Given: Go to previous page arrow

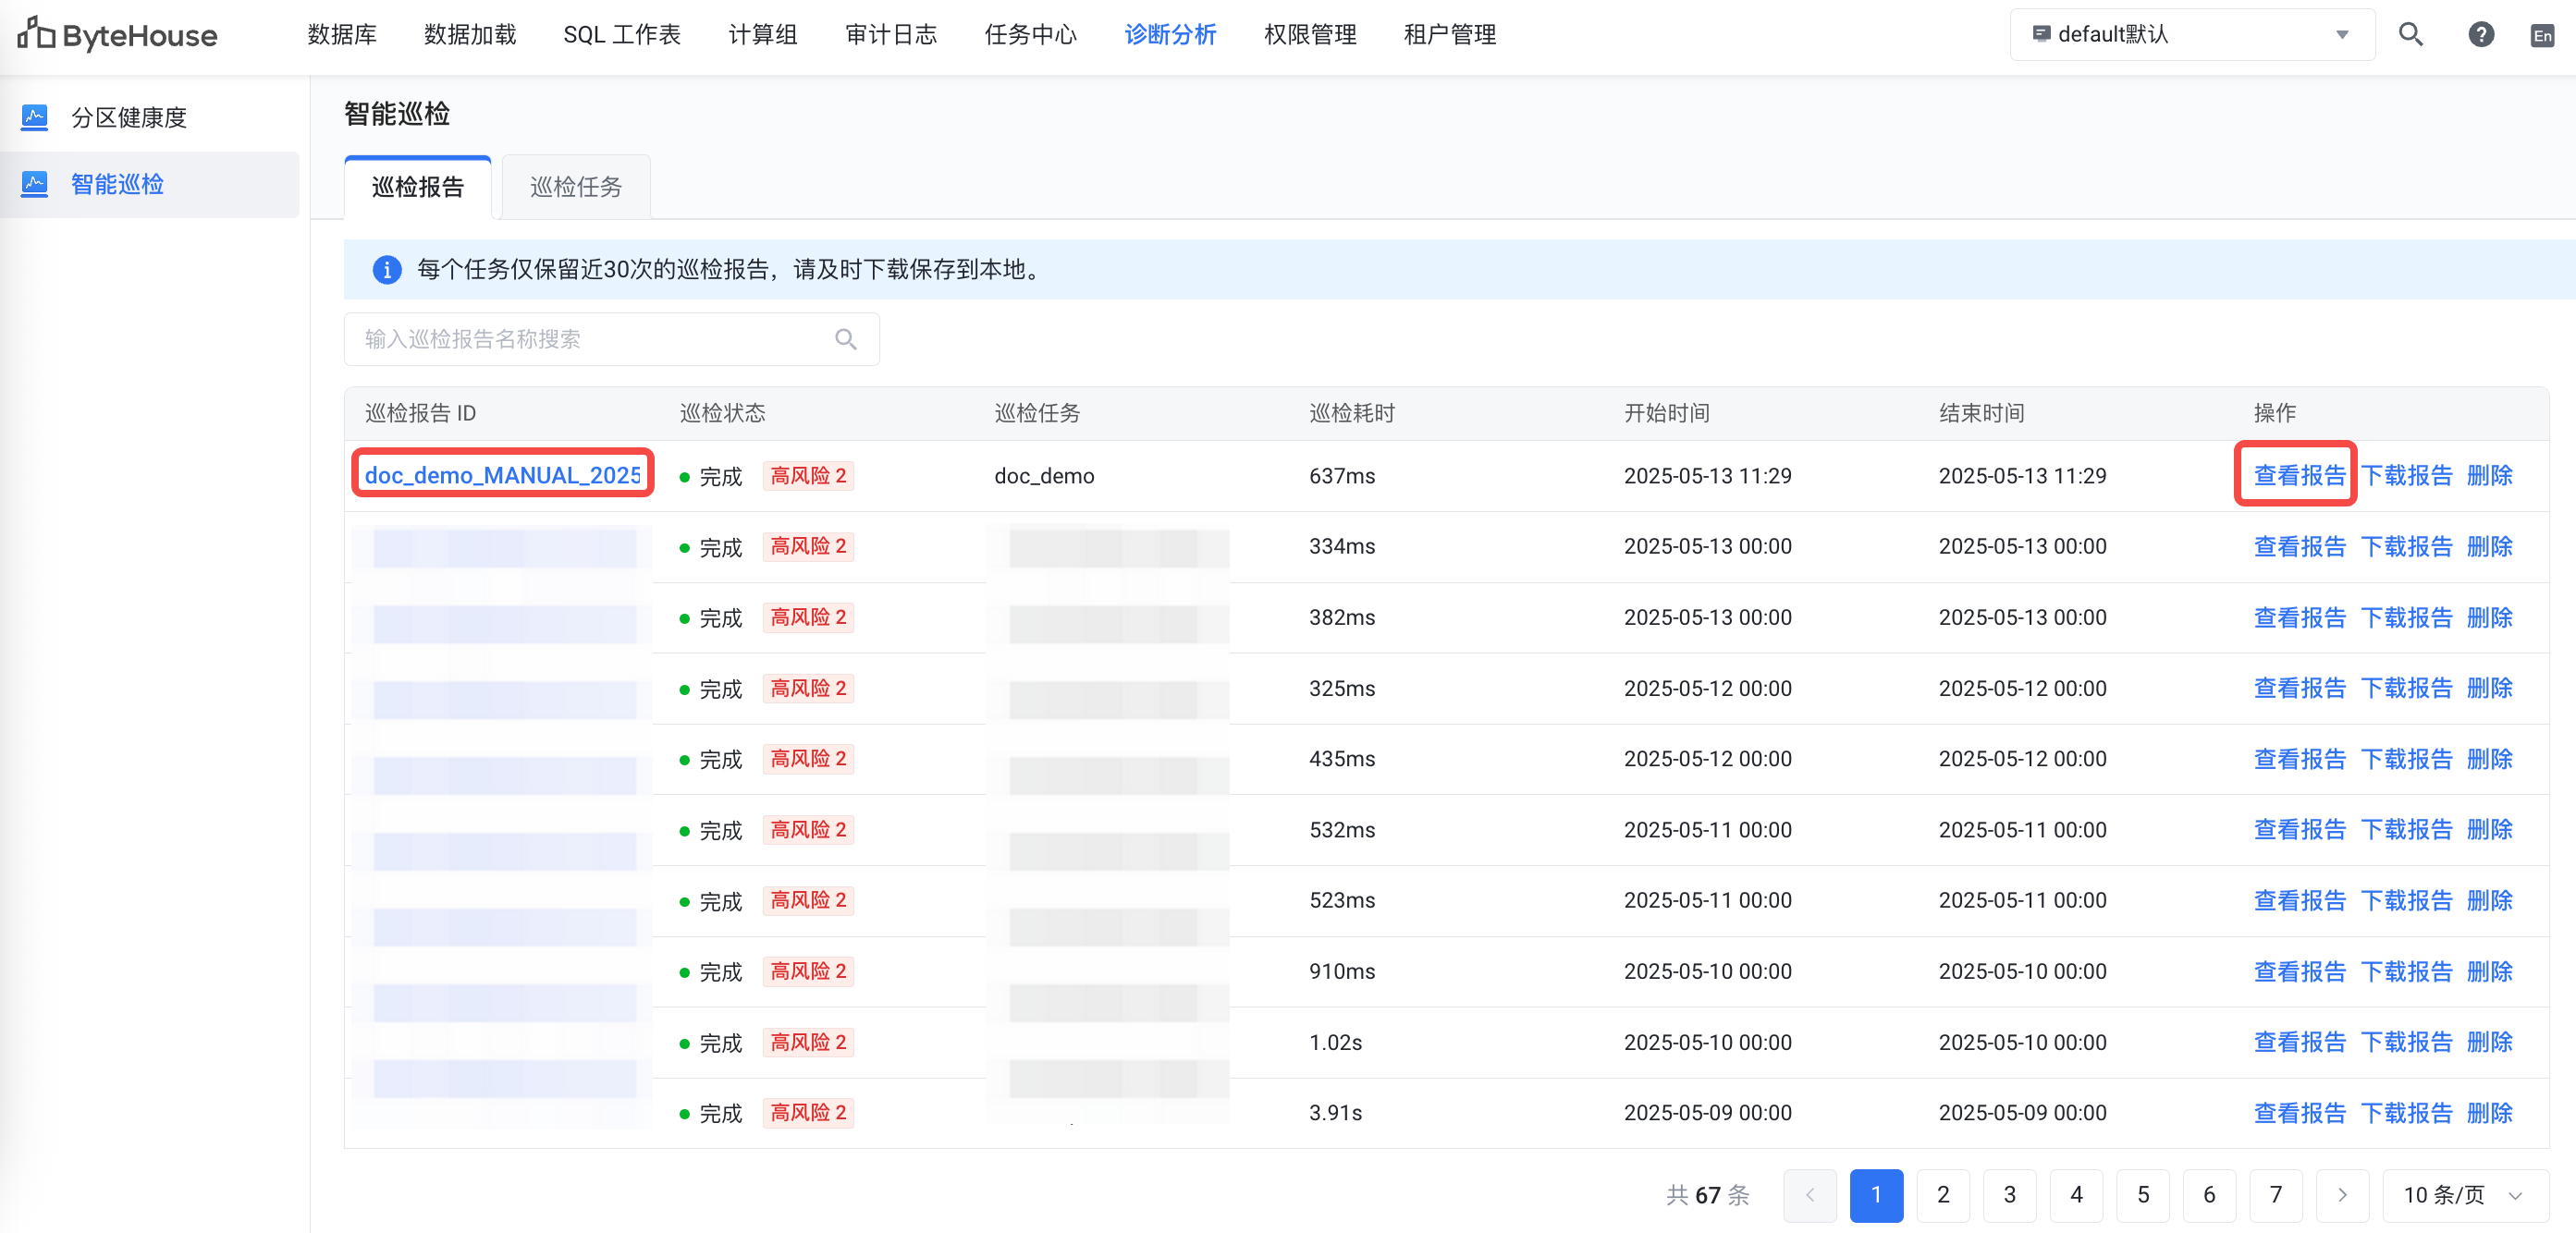Looking at the screenshot, I should (1809, 1195).
